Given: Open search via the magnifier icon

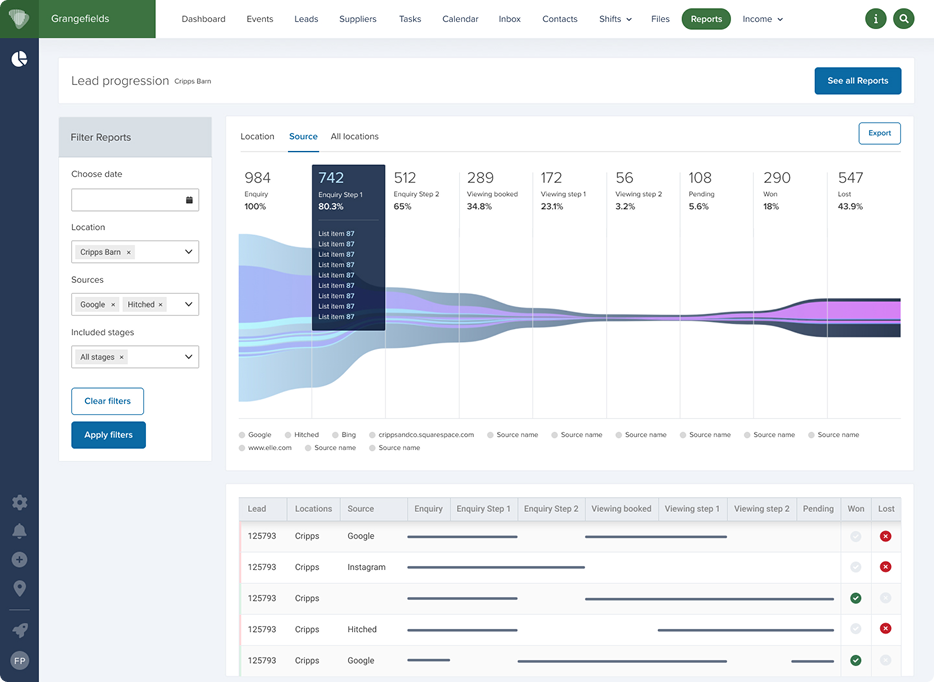Looking at the screenshot, I should pyautogui.click(x=904, y=19).
